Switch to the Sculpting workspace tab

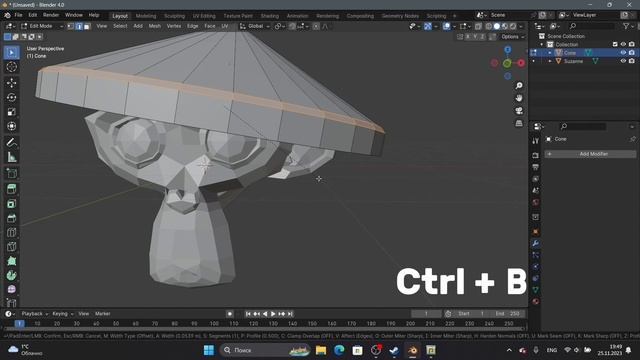tap(174, 16)
